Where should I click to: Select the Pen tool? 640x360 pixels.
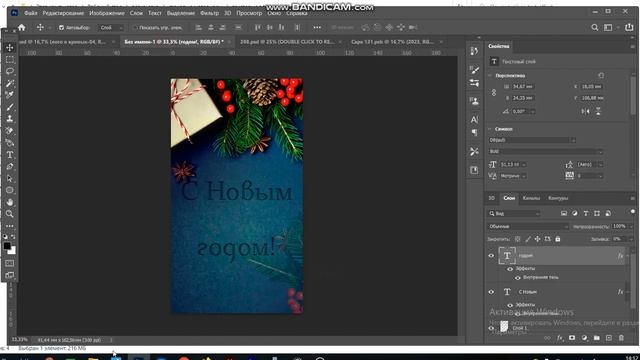(10, 167)
